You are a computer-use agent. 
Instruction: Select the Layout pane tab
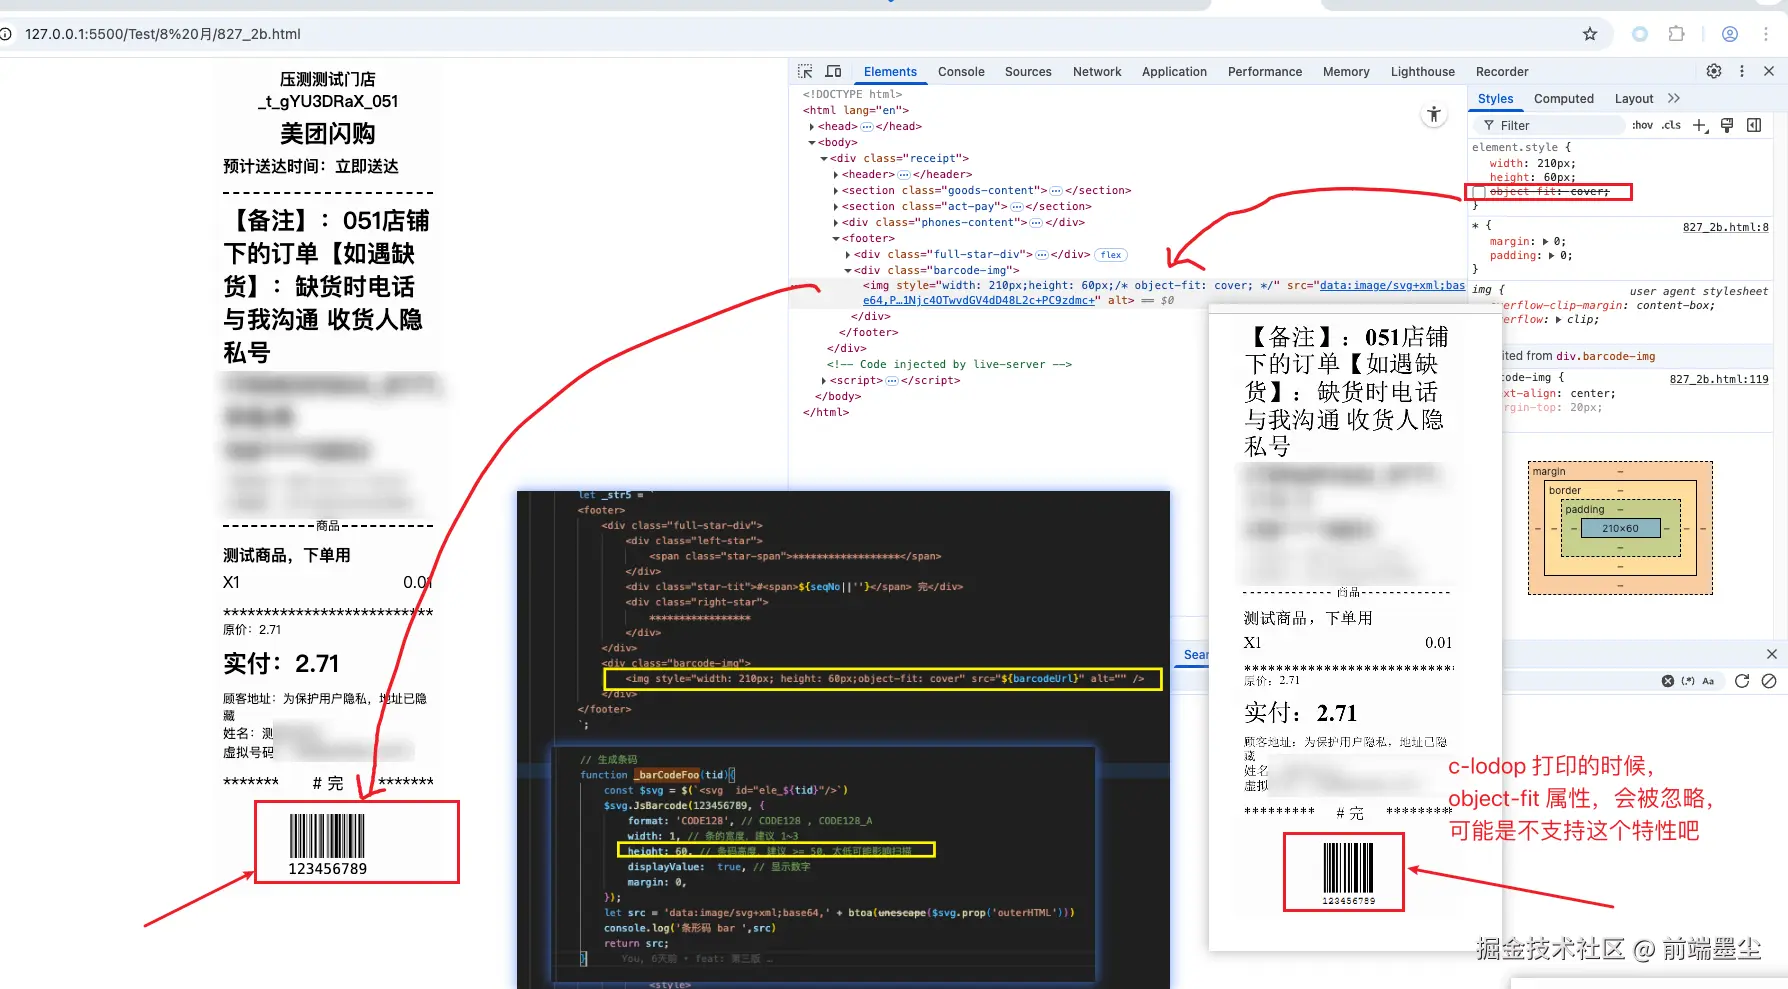pyautogui.click(x=1634, y=99)
